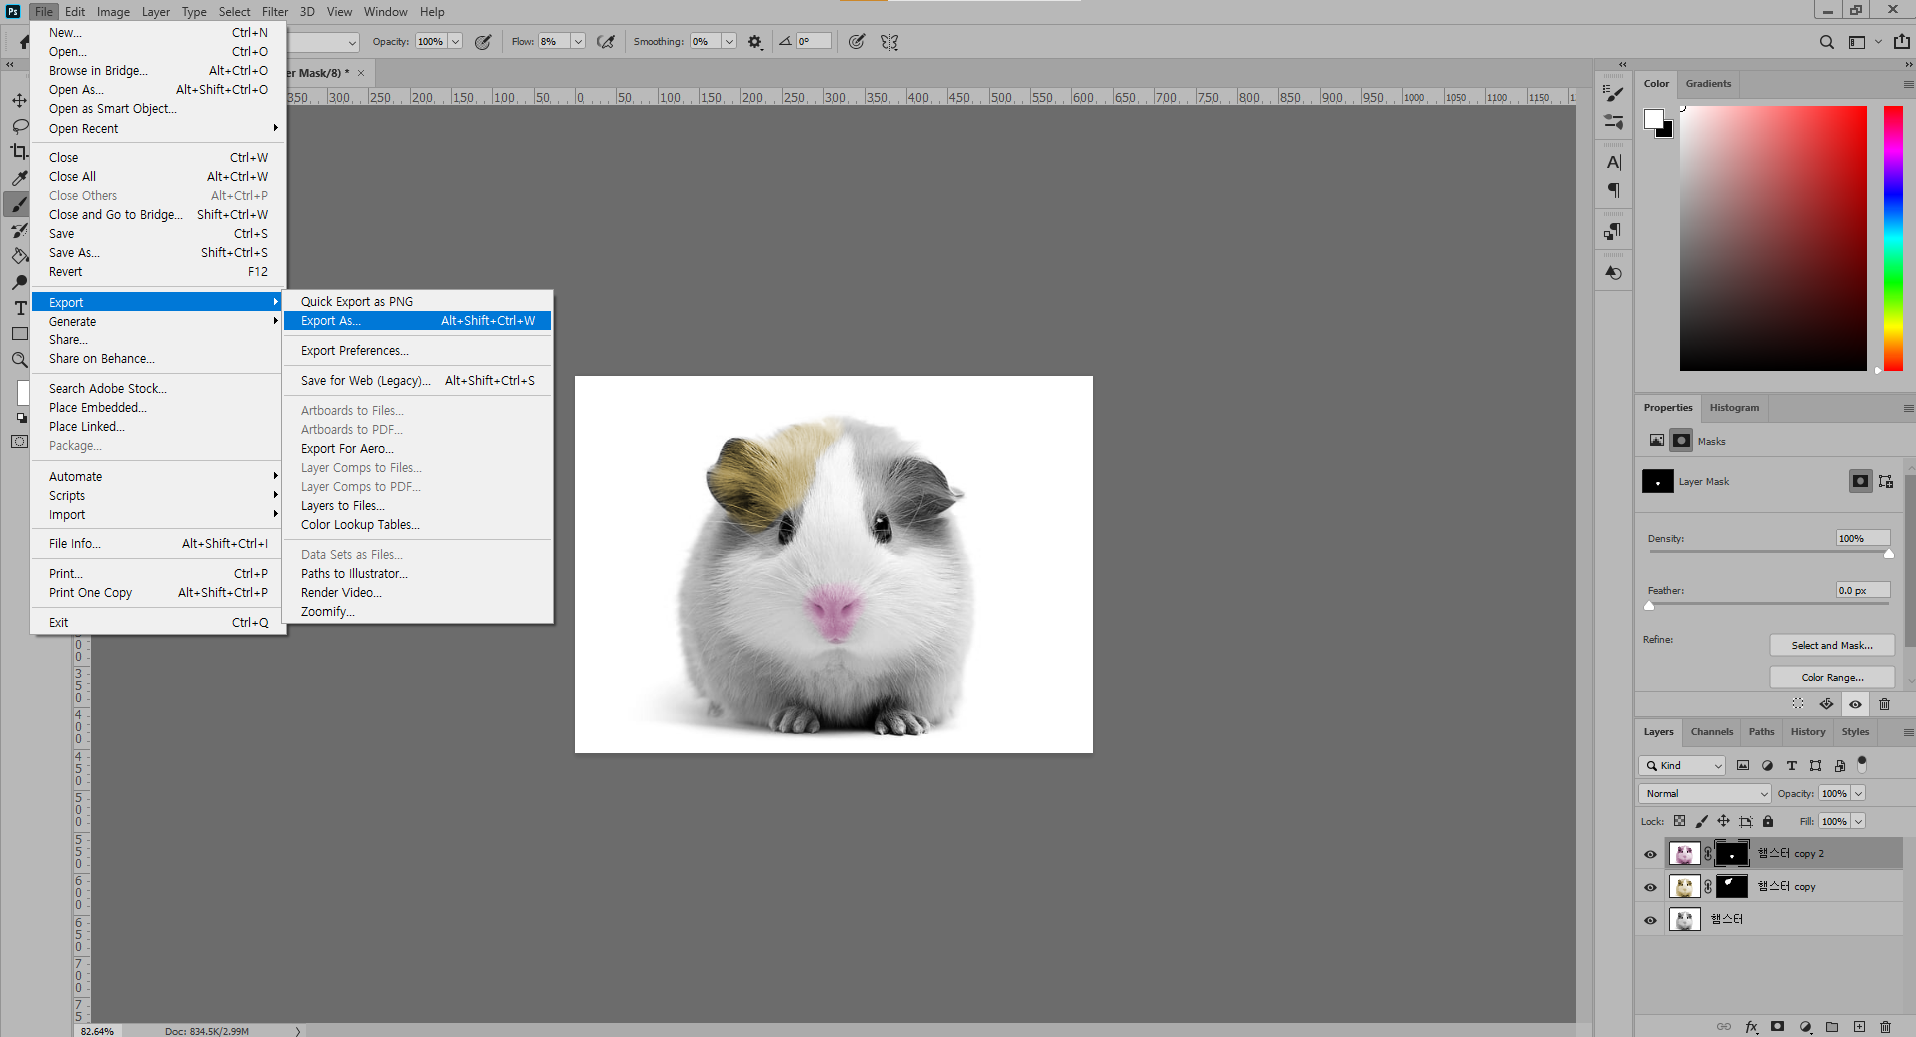Expand the Automate submenu

click(158, 476)
